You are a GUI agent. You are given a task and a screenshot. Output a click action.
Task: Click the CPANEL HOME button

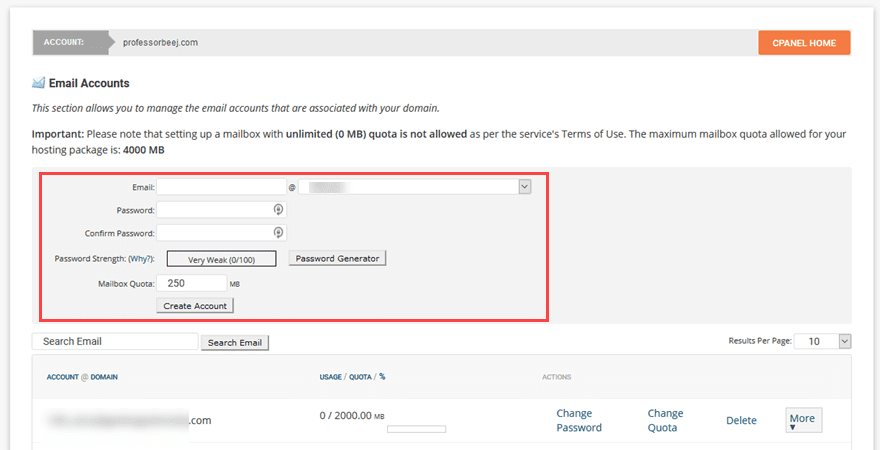804,43
